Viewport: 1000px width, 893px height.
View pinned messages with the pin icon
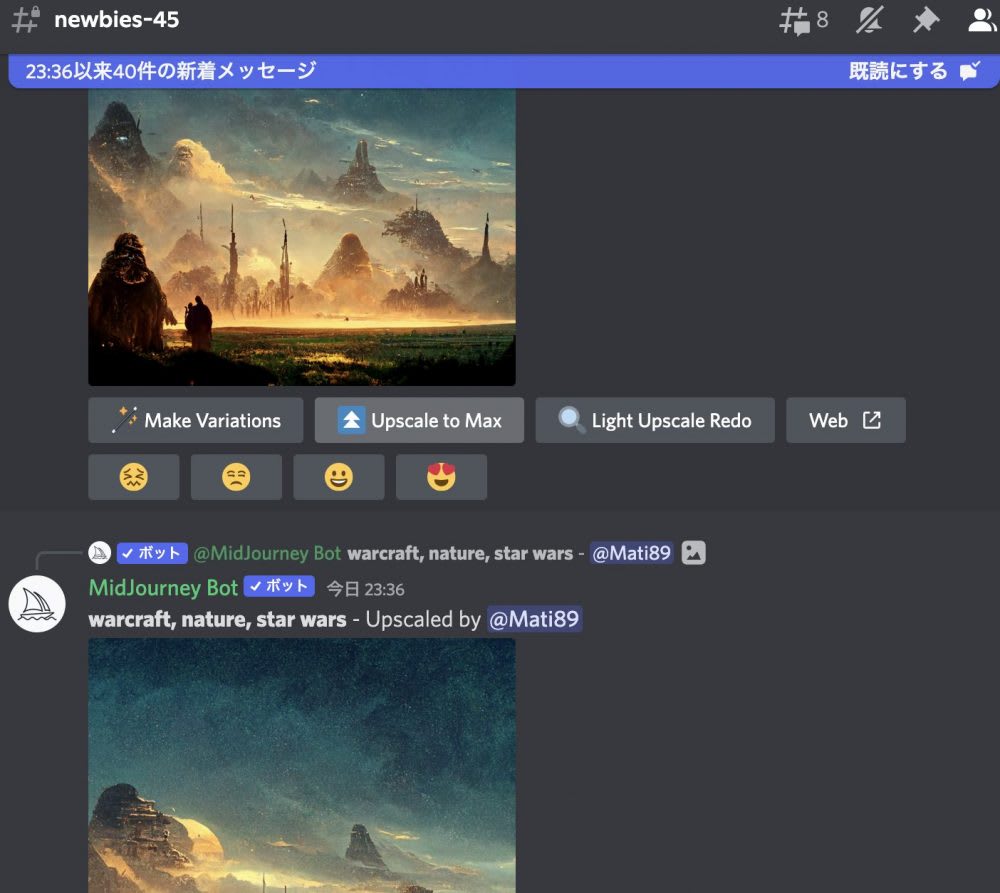click(925, 18)
